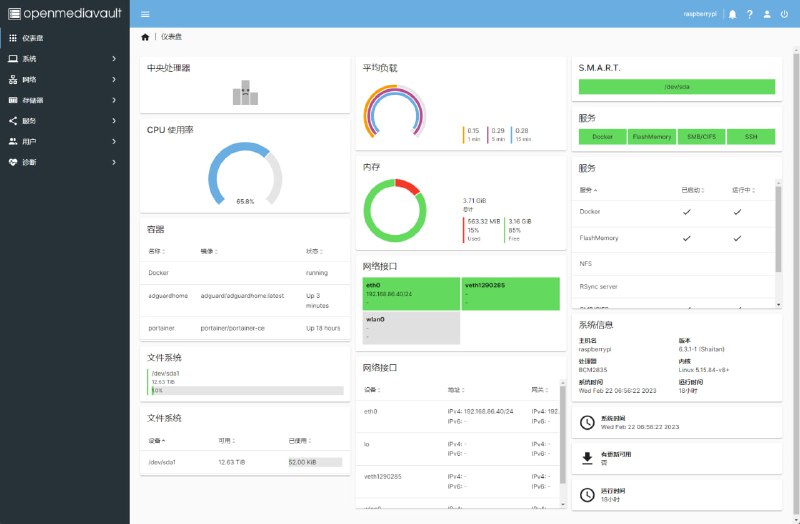Expand the 网络 sidebar section
This screenshot has width=800, height=524.
coord(64,80)
